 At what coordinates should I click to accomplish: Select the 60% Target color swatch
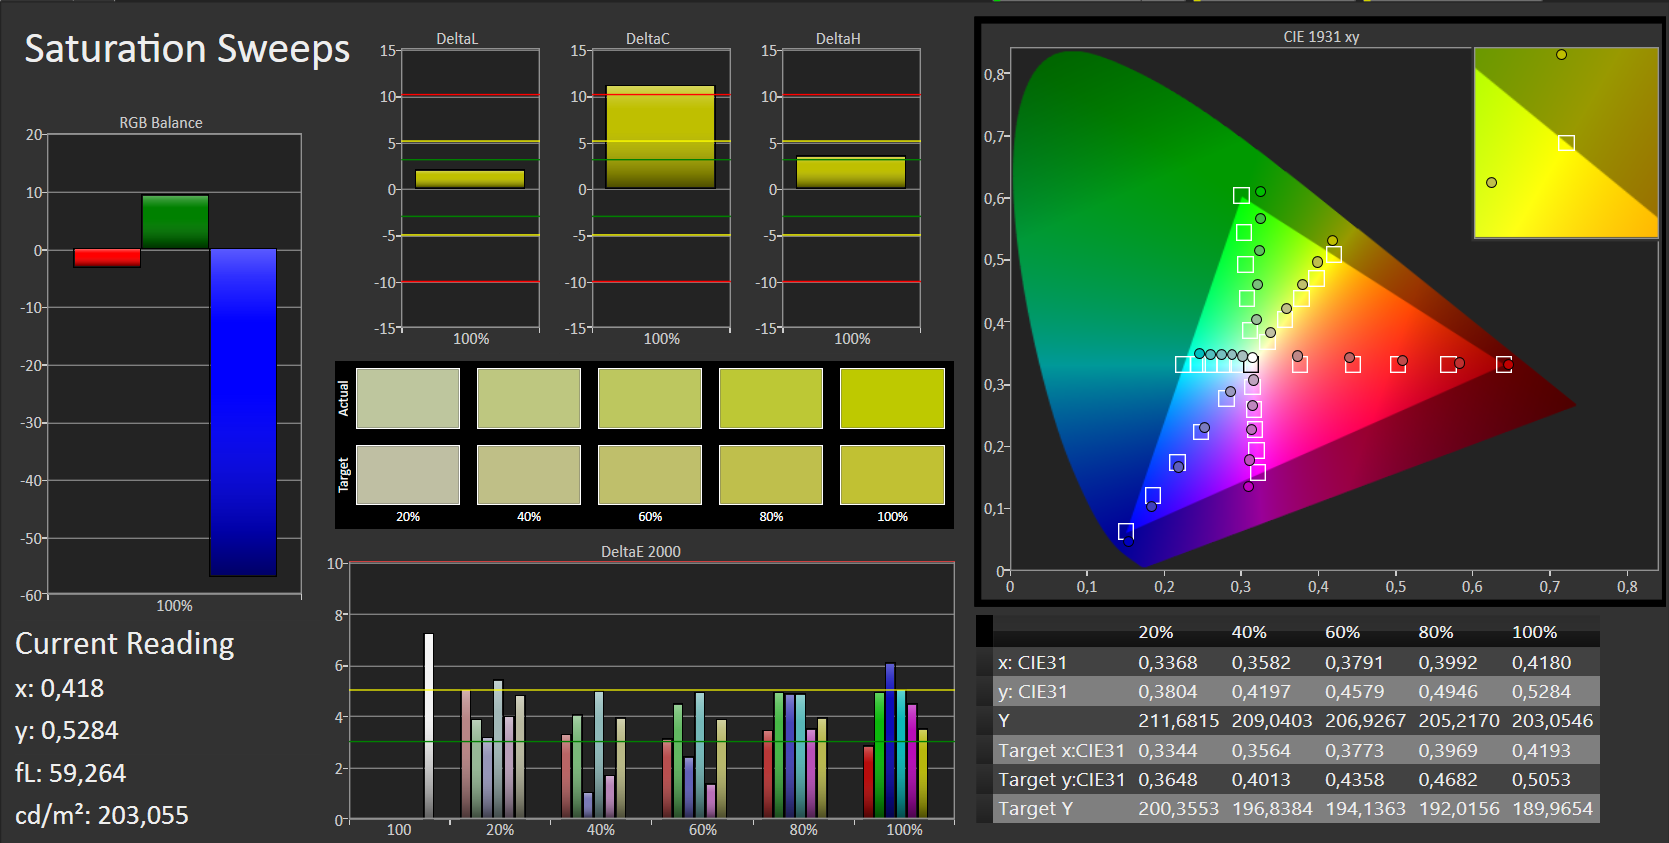[650, 475]
